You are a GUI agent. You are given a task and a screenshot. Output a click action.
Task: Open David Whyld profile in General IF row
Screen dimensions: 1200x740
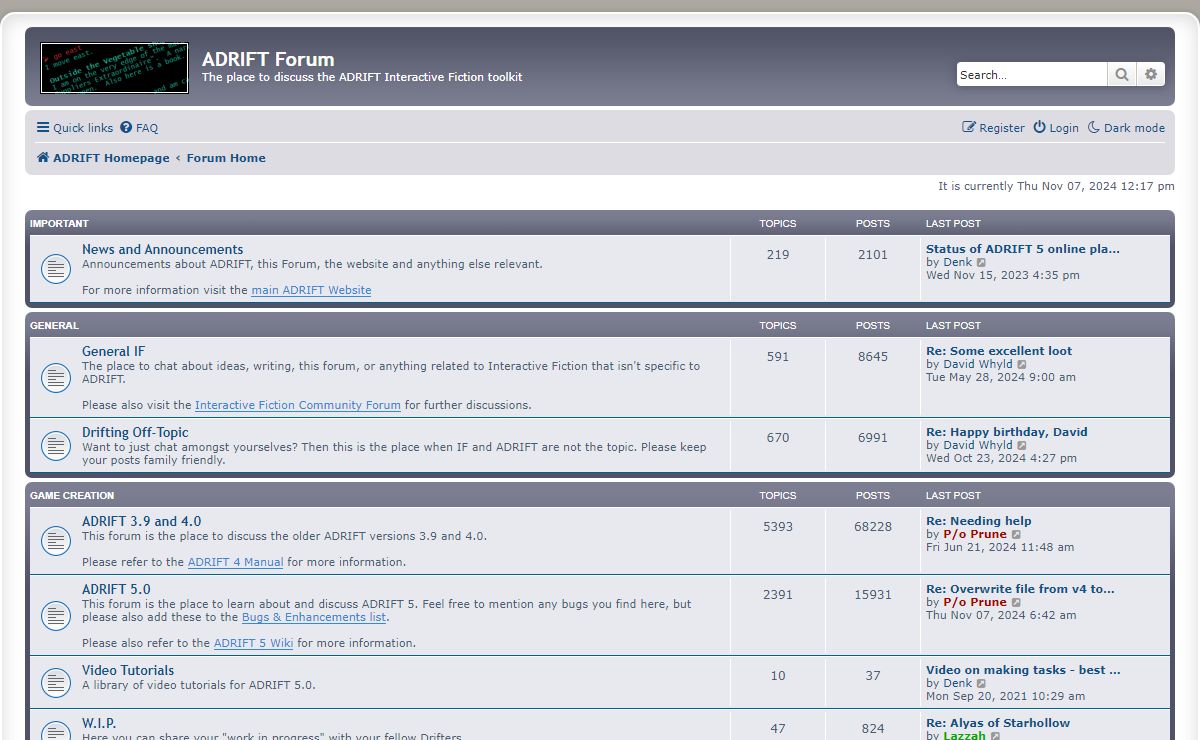coord(978,365)
